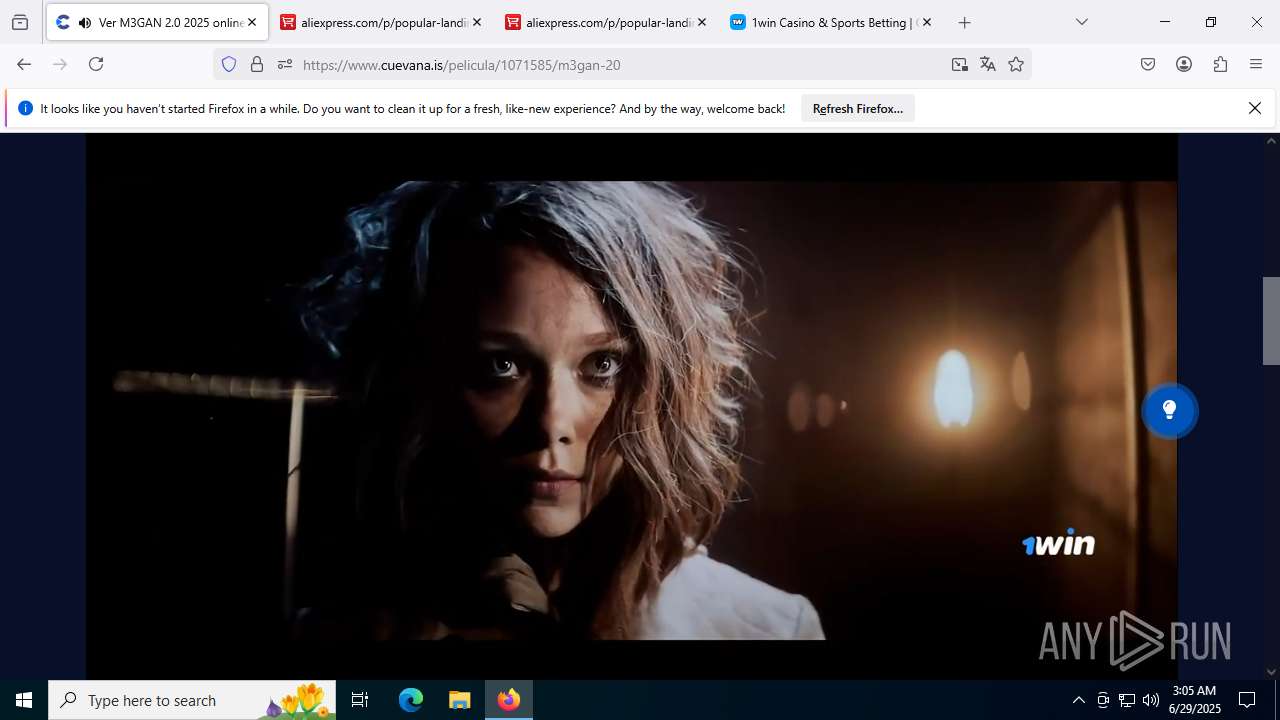This screenshot has width=1280, height=720.
Task: Launch Microsoft Edge from the taskbar
Action: pyautogui.click(x=411, y=700)
